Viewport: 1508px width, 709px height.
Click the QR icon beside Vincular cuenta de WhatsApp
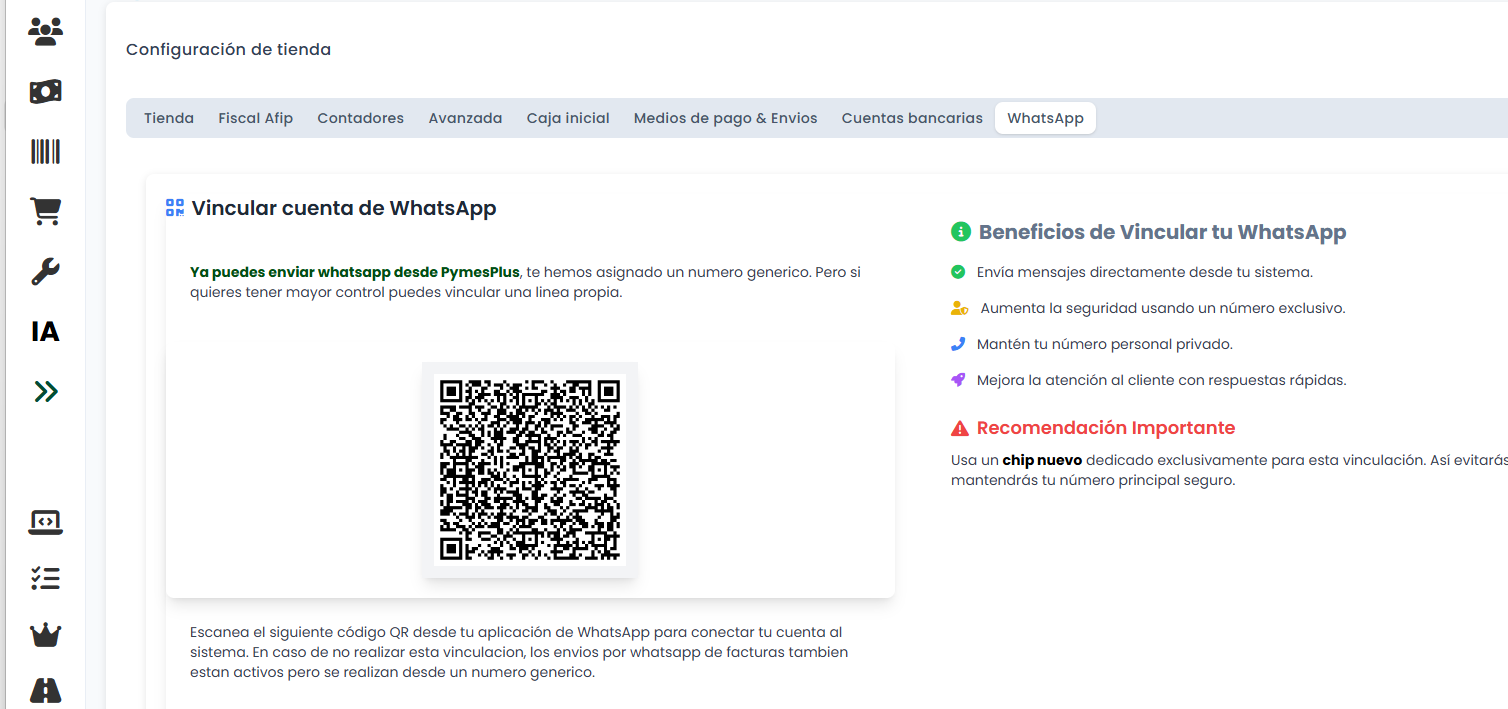tap(174, 207)
